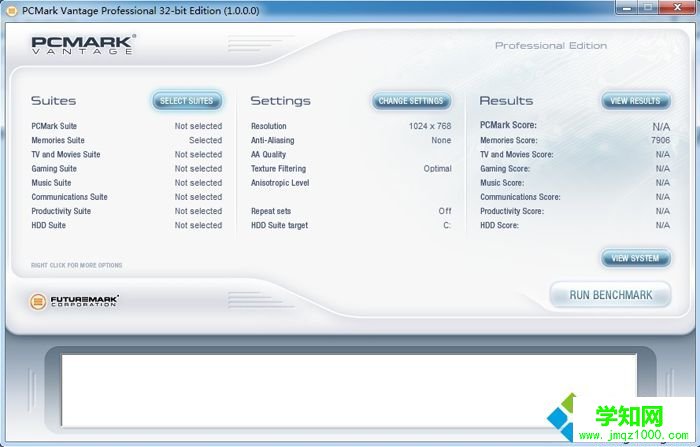Click the Futuremark Corporation logo icon
Image resolution: width=700 pixels, height=447 pixels.
click(38, 302)
